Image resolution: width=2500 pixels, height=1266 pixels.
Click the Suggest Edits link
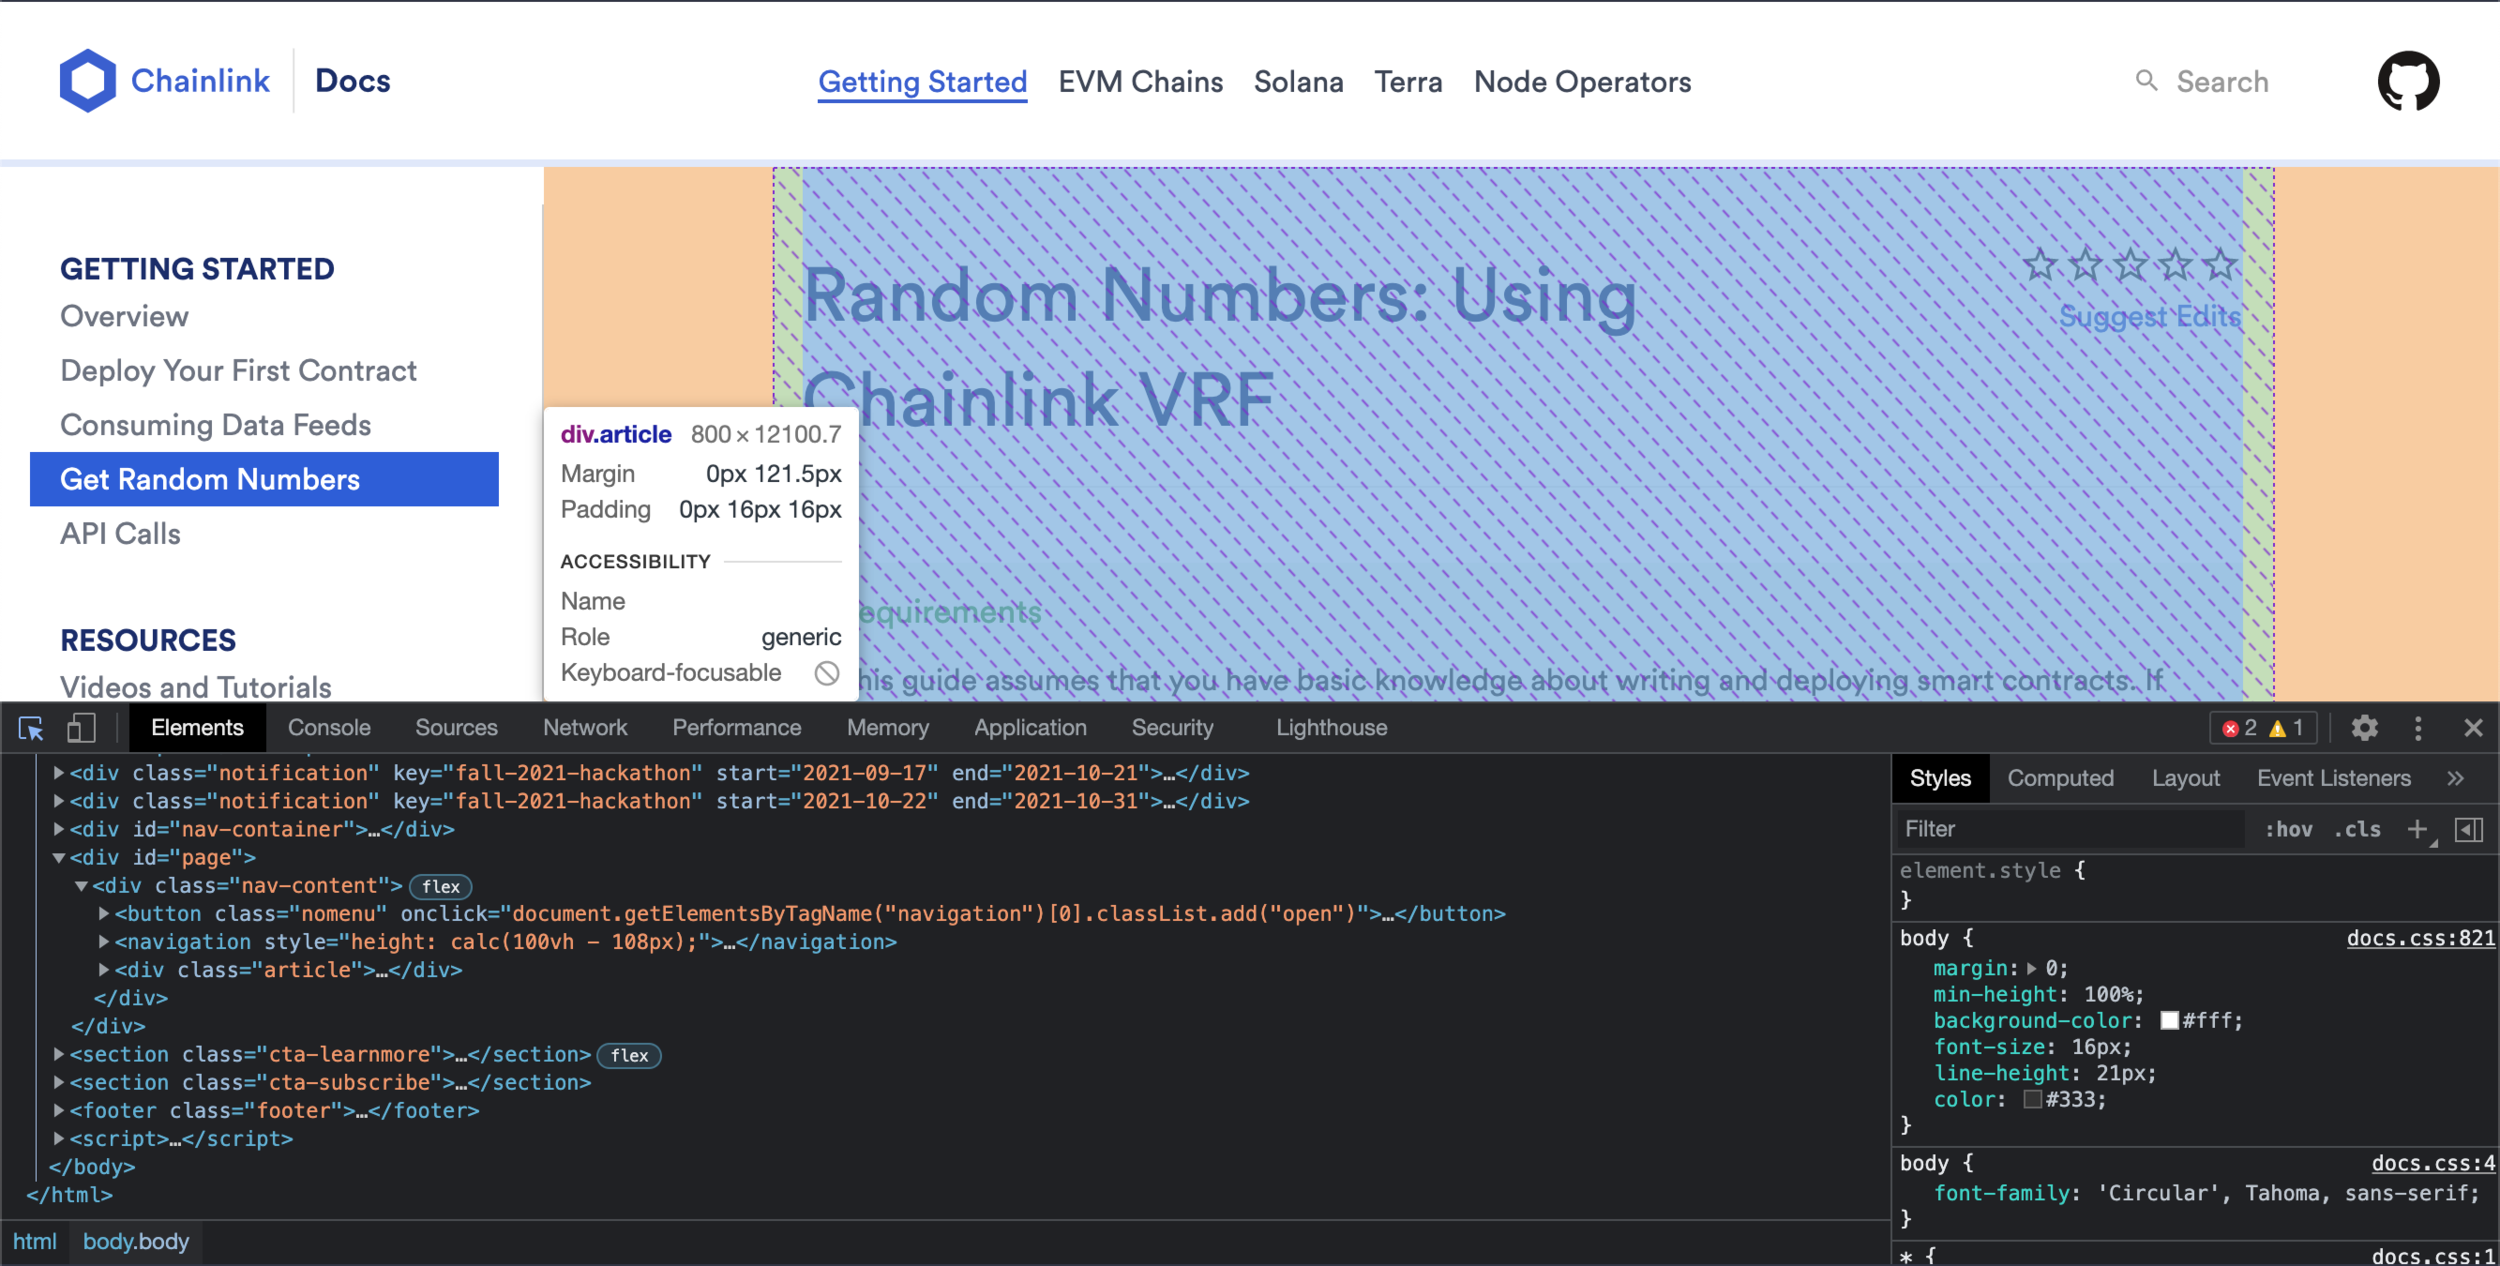[2149, 316]
